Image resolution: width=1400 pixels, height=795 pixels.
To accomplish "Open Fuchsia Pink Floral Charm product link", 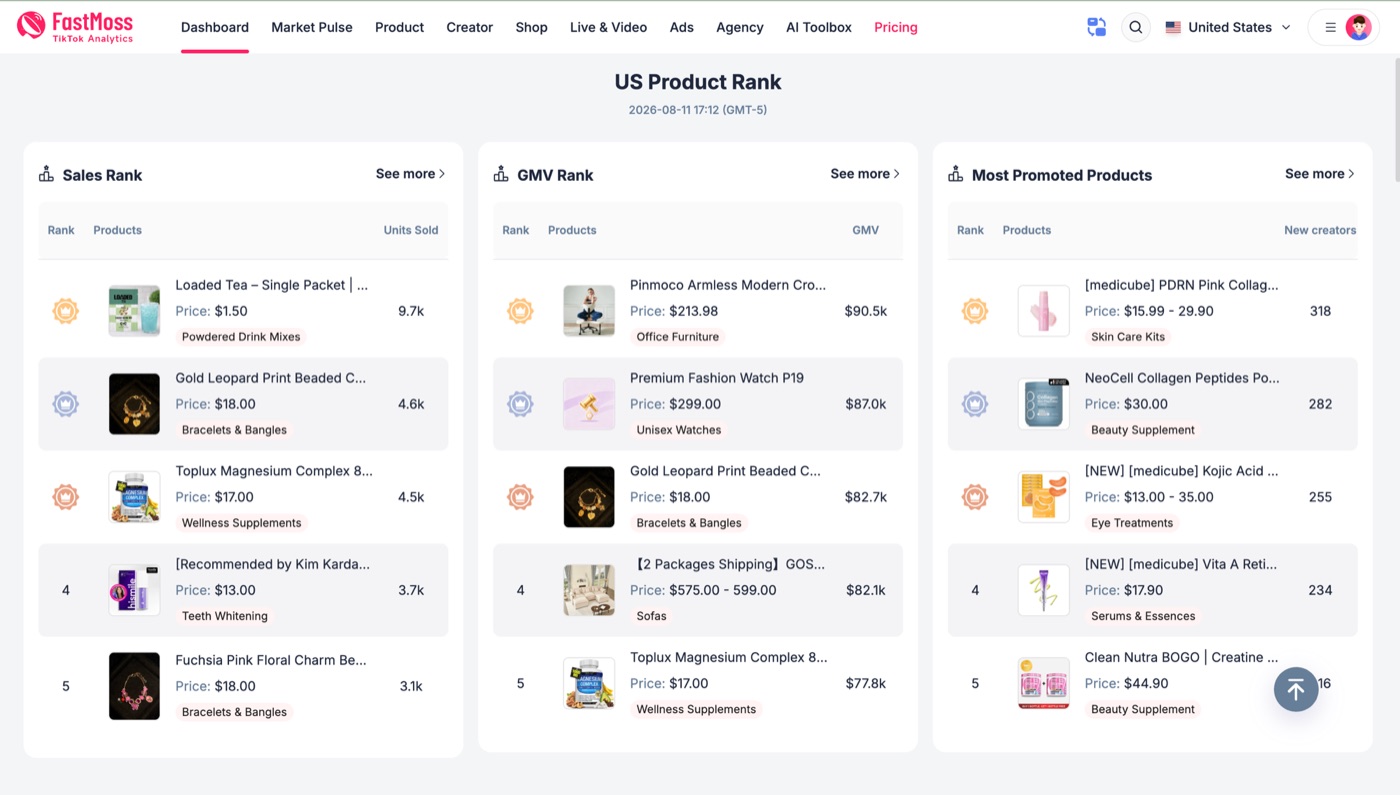I will (x=271, y=660).
